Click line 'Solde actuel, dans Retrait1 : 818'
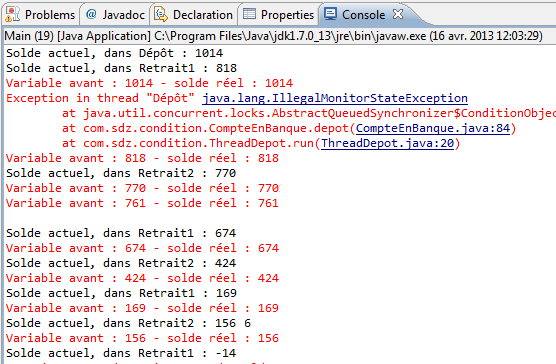556x364 pixels. coord(121,68)
